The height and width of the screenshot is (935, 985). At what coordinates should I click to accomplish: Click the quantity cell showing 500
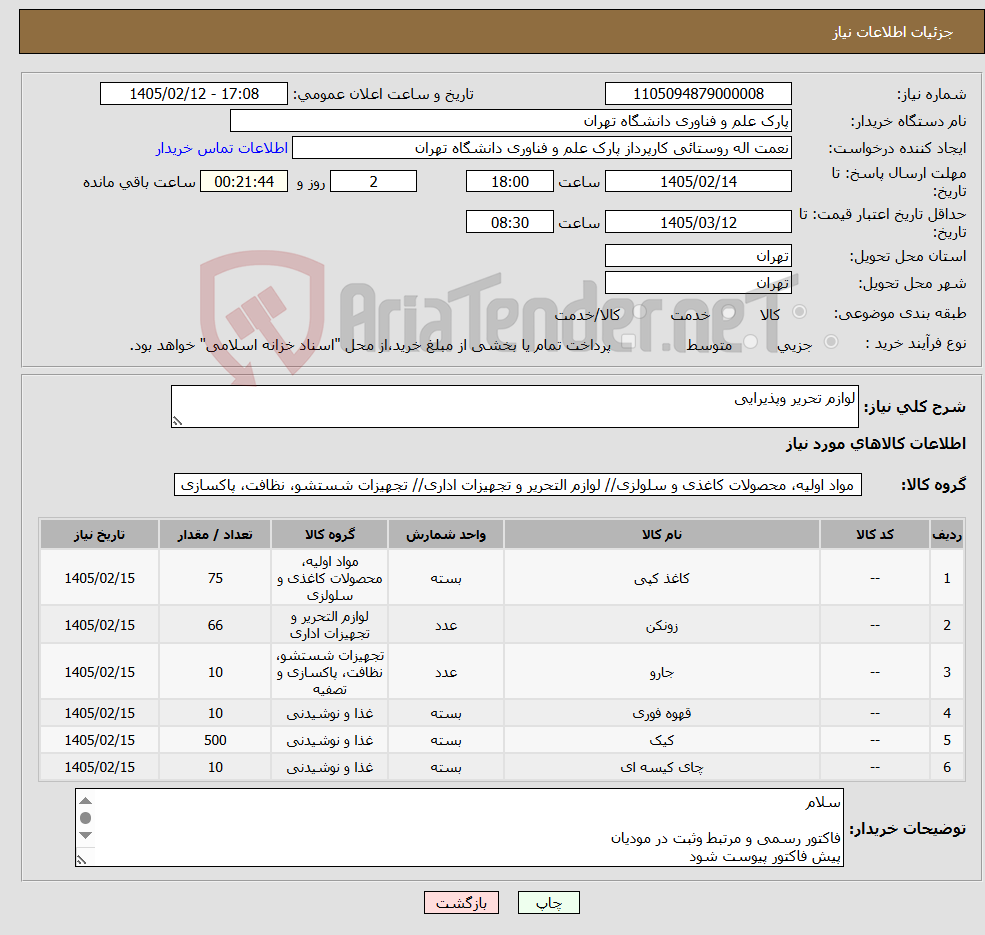(215, 740)
